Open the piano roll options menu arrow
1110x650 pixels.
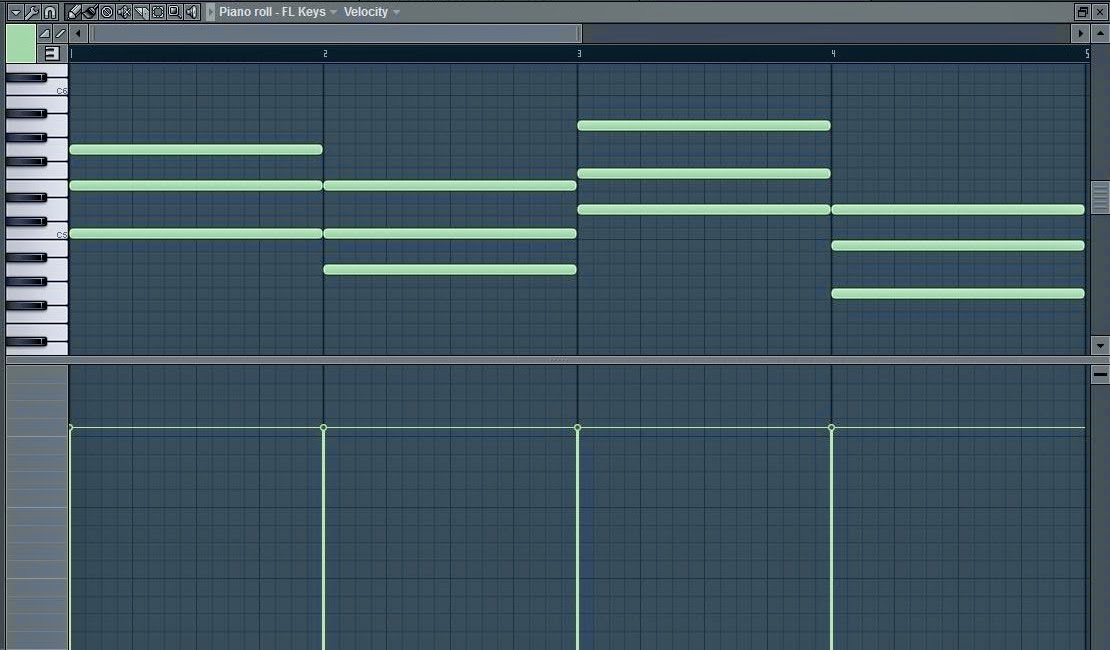coord(14,11)
